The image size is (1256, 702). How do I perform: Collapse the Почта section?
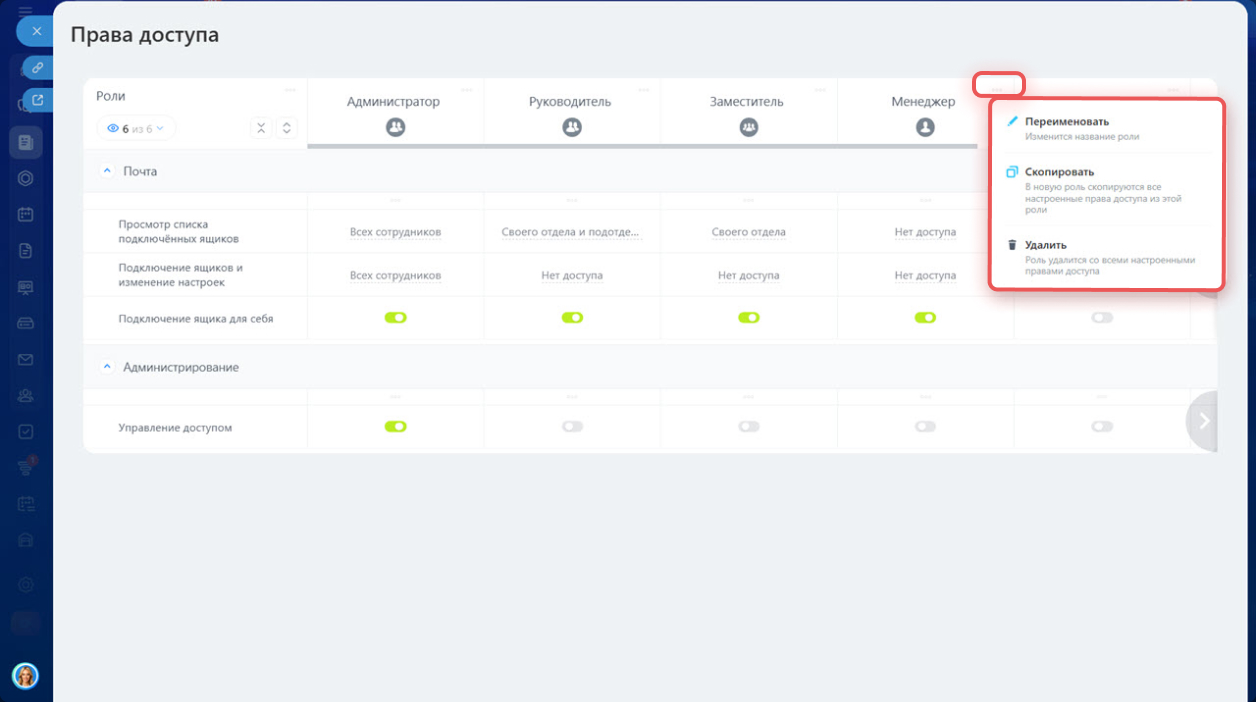pyautogui.click(x=108, y=171)
